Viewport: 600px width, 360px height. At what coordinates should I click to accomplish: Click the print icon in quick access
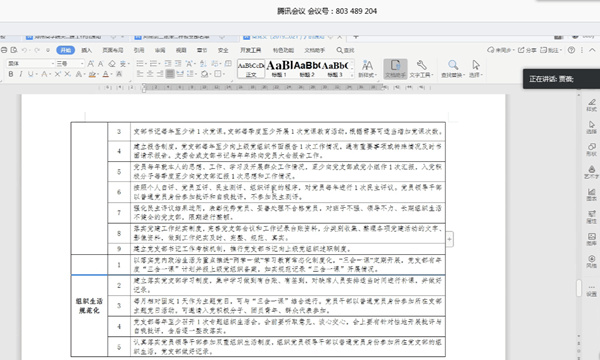tap(4, 50)
